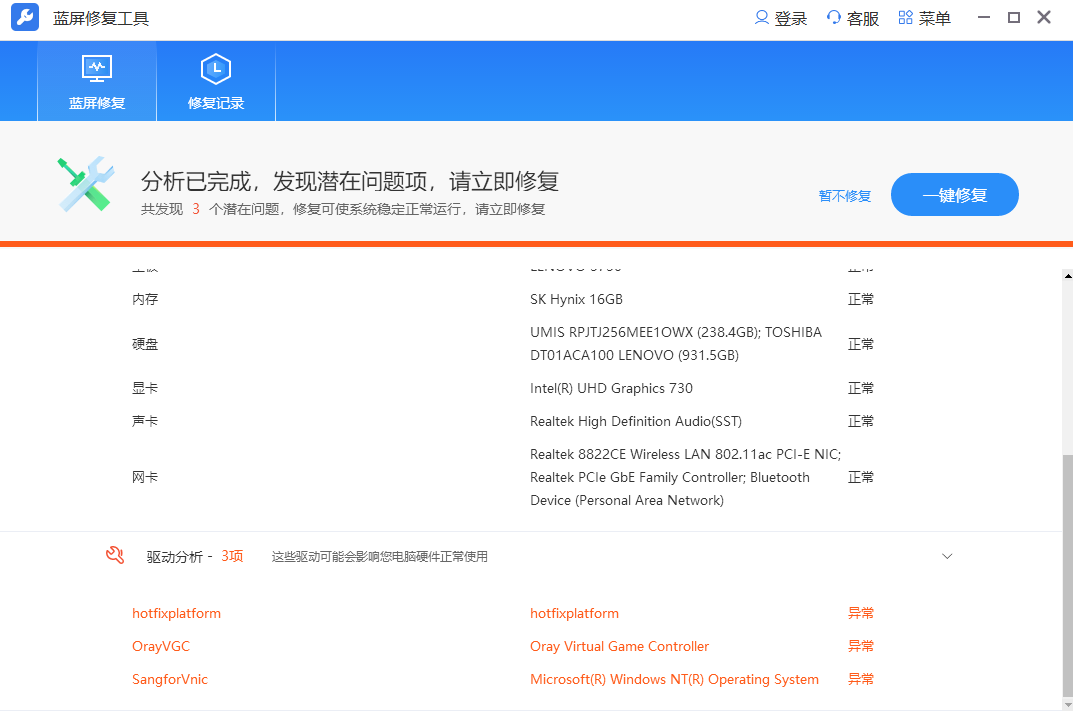The width and height of the screenshot is (1073, 711).
Task: Select the hotfixplatform driver entry
Action: (176, 613)
